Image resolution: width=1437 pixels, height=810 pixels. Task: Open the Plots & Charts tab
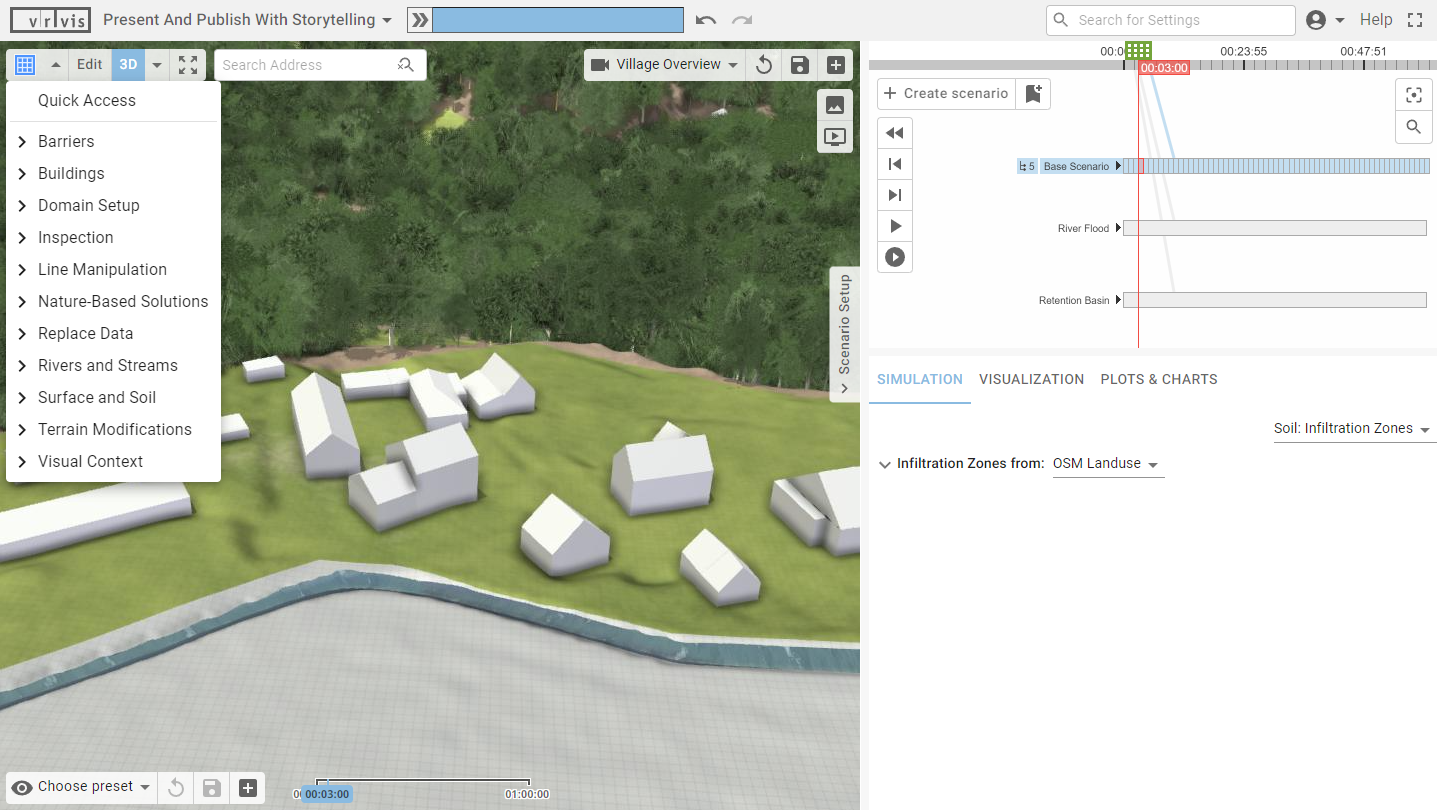(x=1158, y=379)
